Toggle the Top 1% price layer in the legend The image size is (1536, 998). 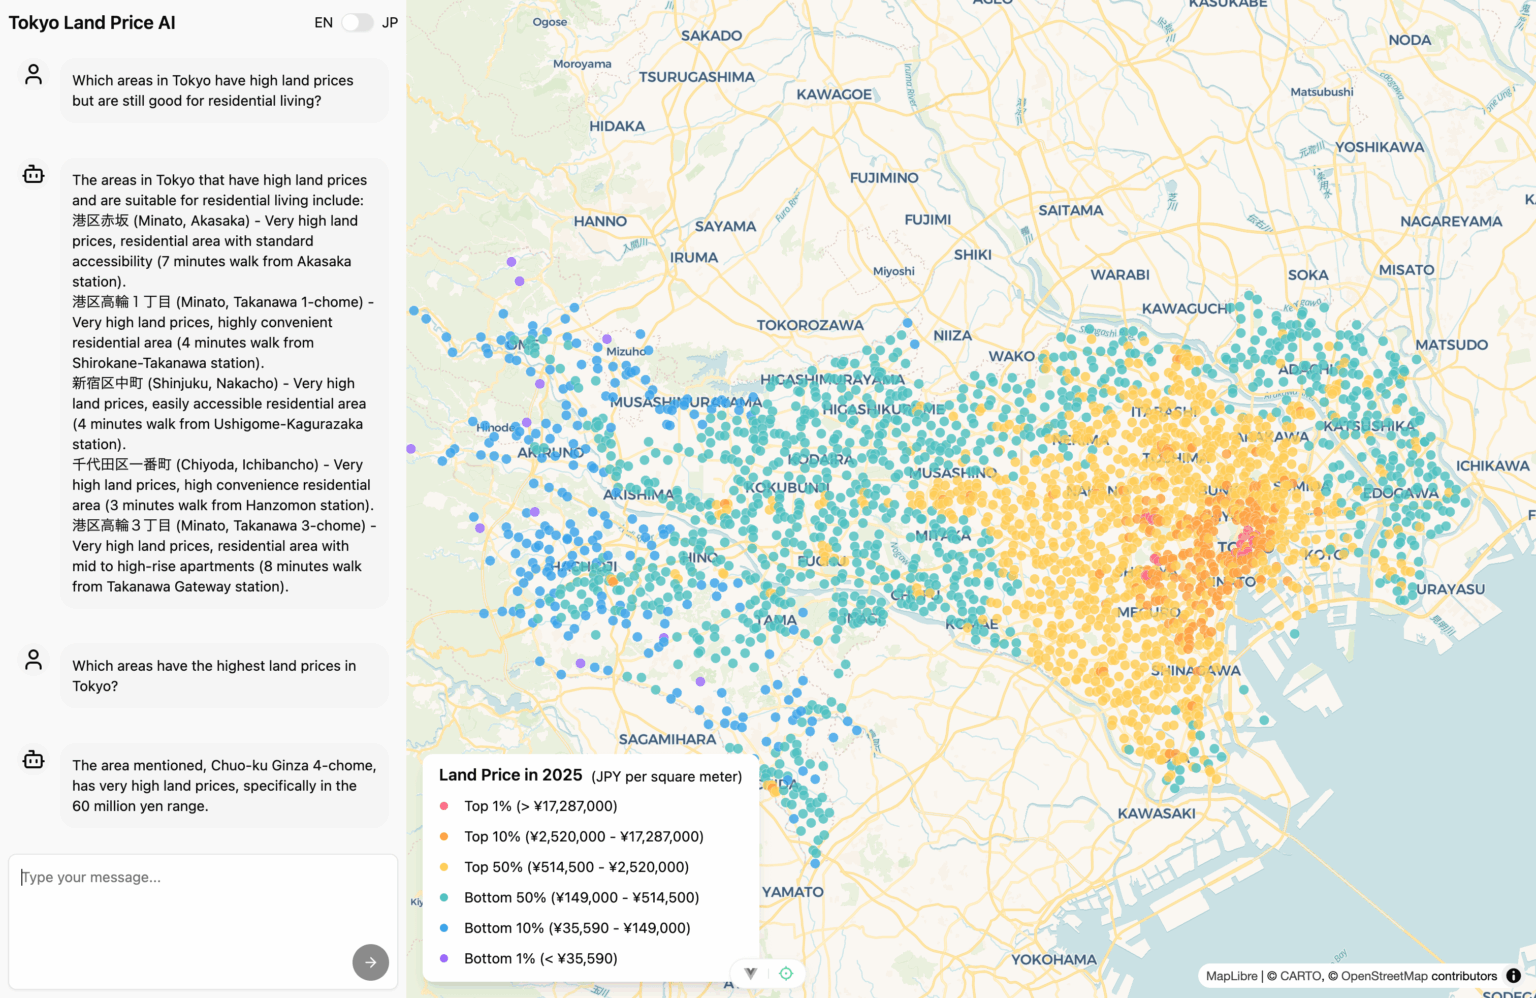tap(444, 806)
